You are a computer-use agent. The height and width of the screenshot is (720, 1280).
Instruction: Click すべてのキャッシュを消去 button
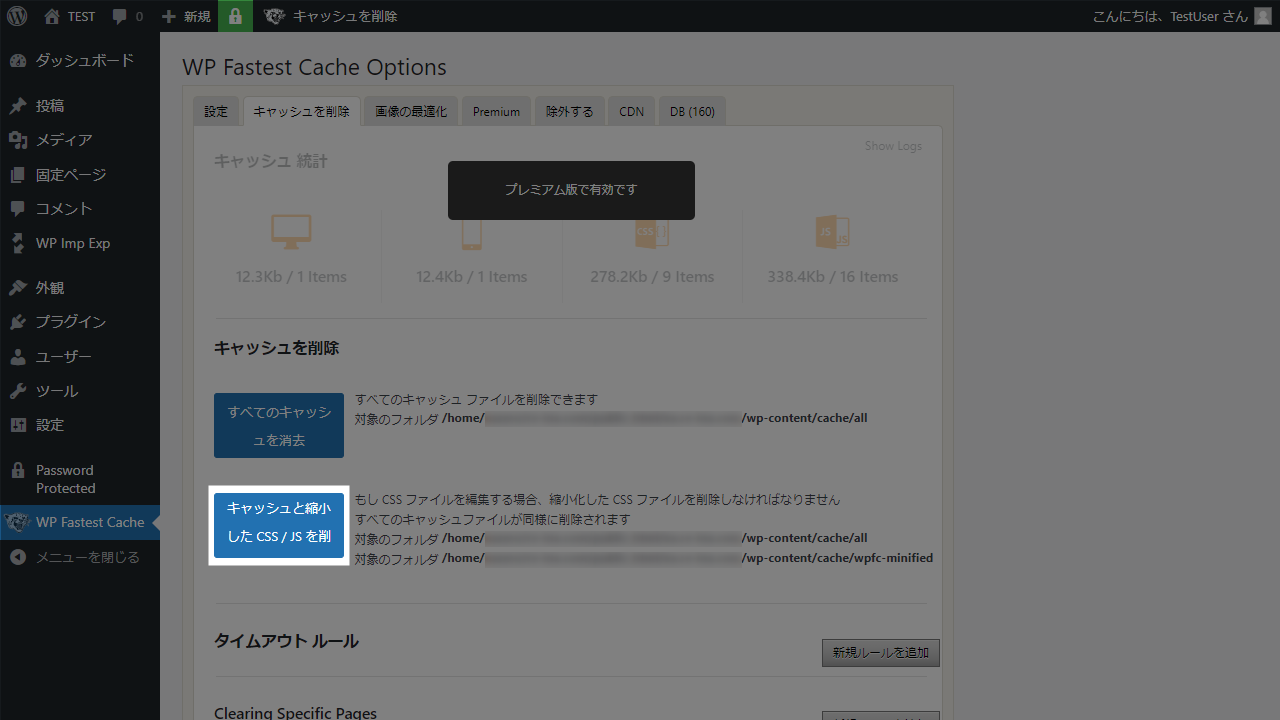point(279,426)
